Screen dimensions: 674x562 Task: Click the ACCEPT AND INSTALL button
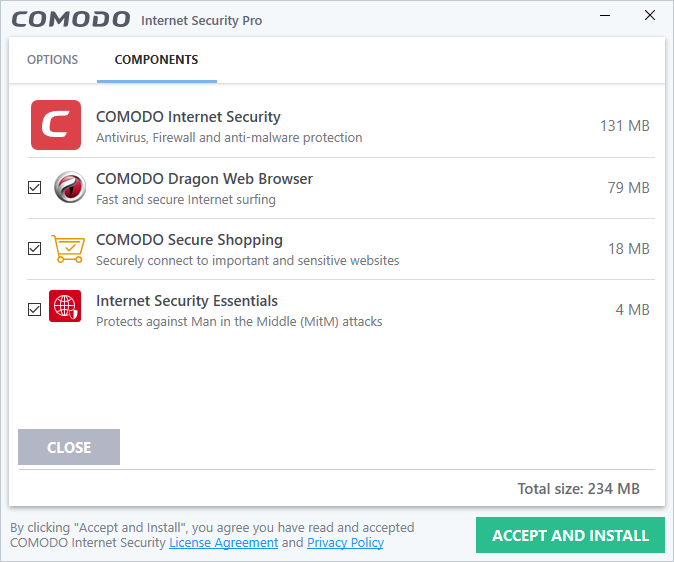[x=570, y=535]
